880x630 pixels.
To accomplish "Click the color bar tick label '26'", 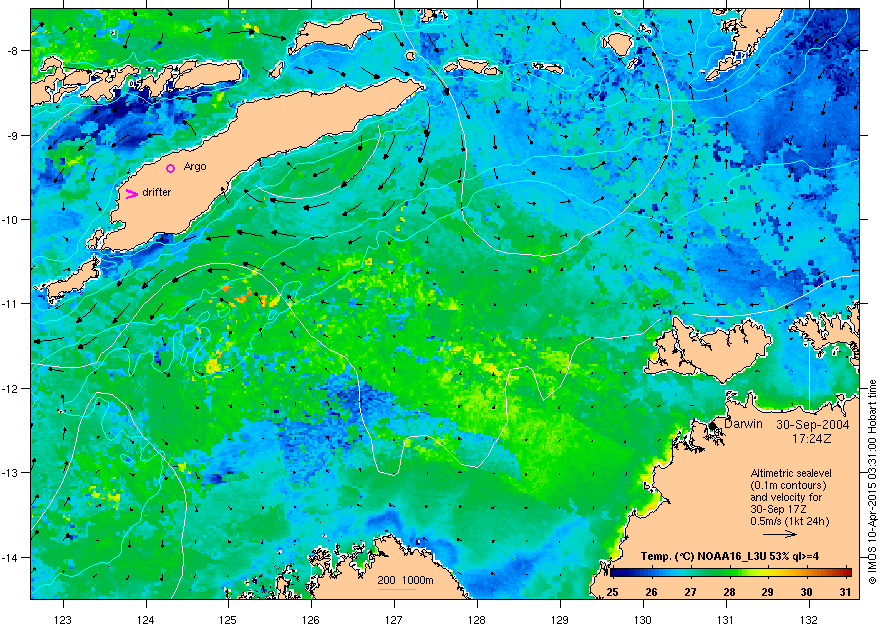I will (651, 592).
